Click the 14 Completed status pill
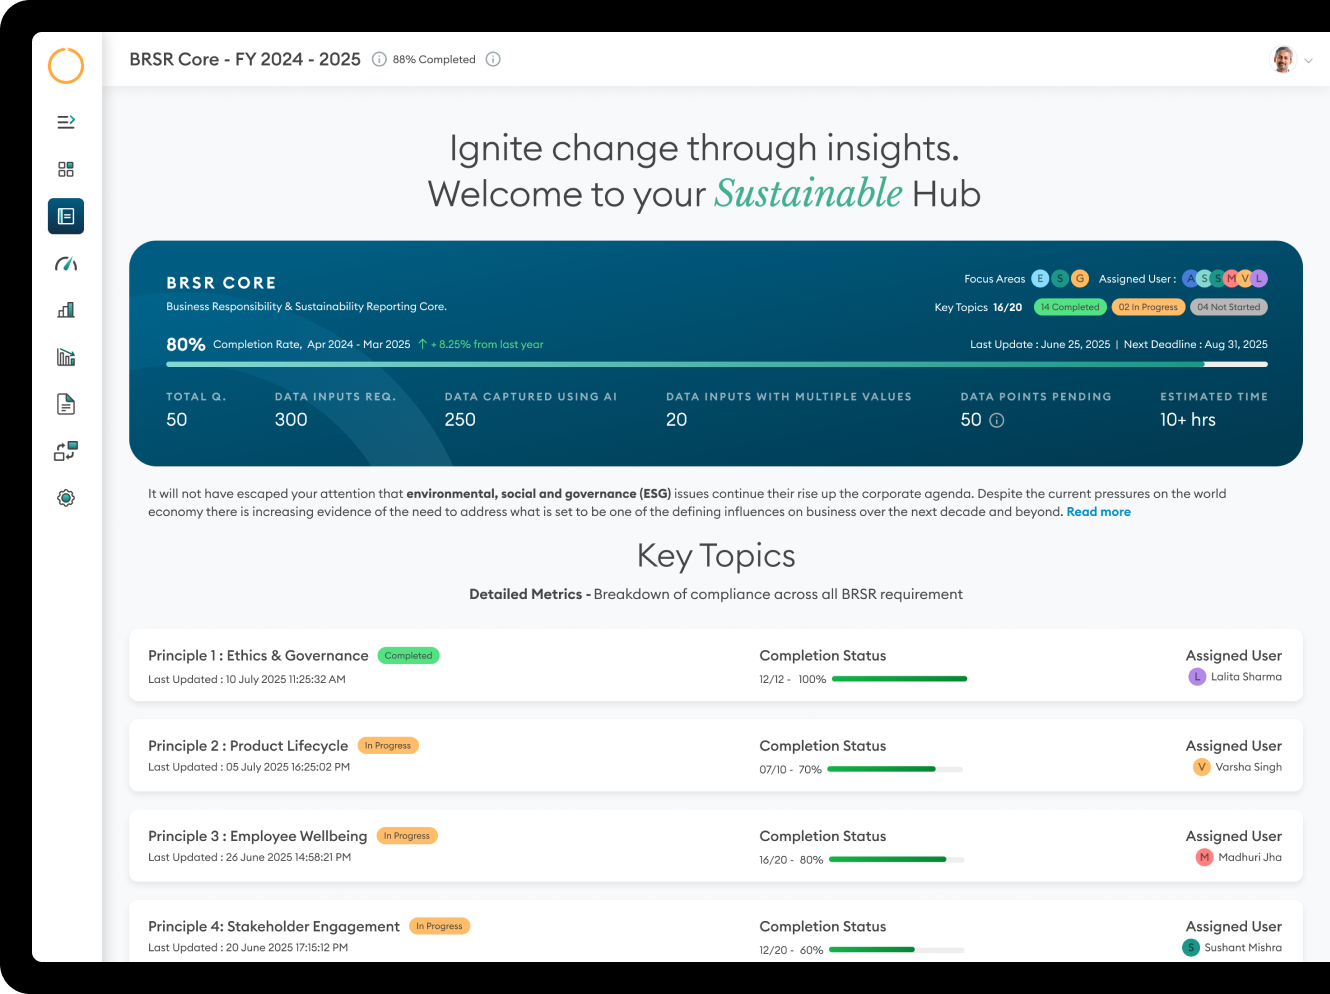The image size is (1330, 994). coord(1069,307)
